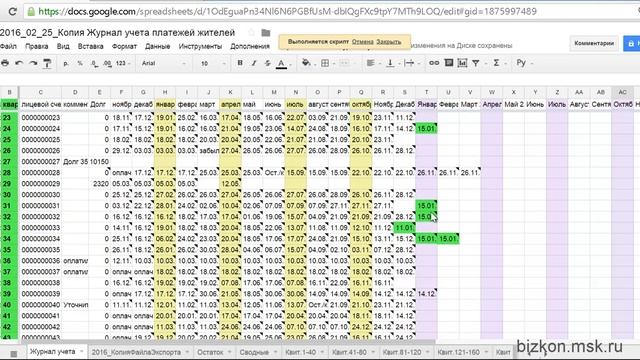Open Журнал учета sheet tab dropdown arrow
640x360 pixels.
(x=82, y=351)
